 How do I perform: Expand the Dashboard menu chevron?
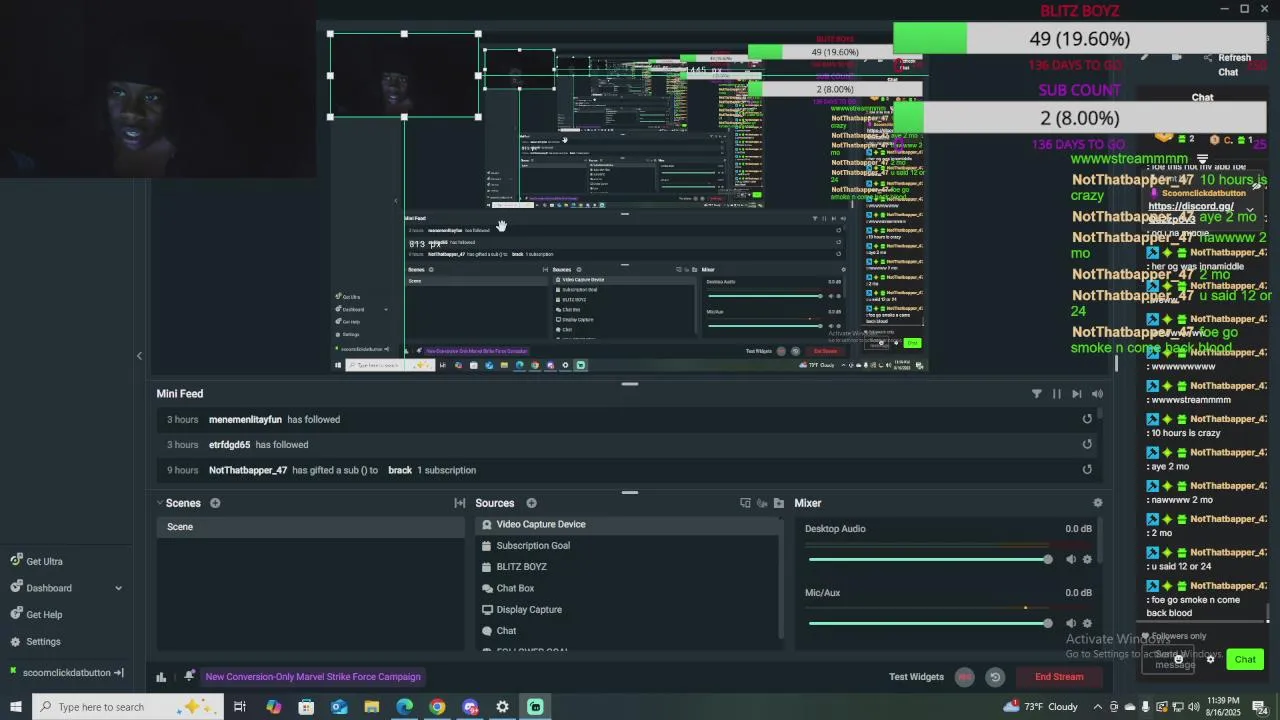coord(118,588)
